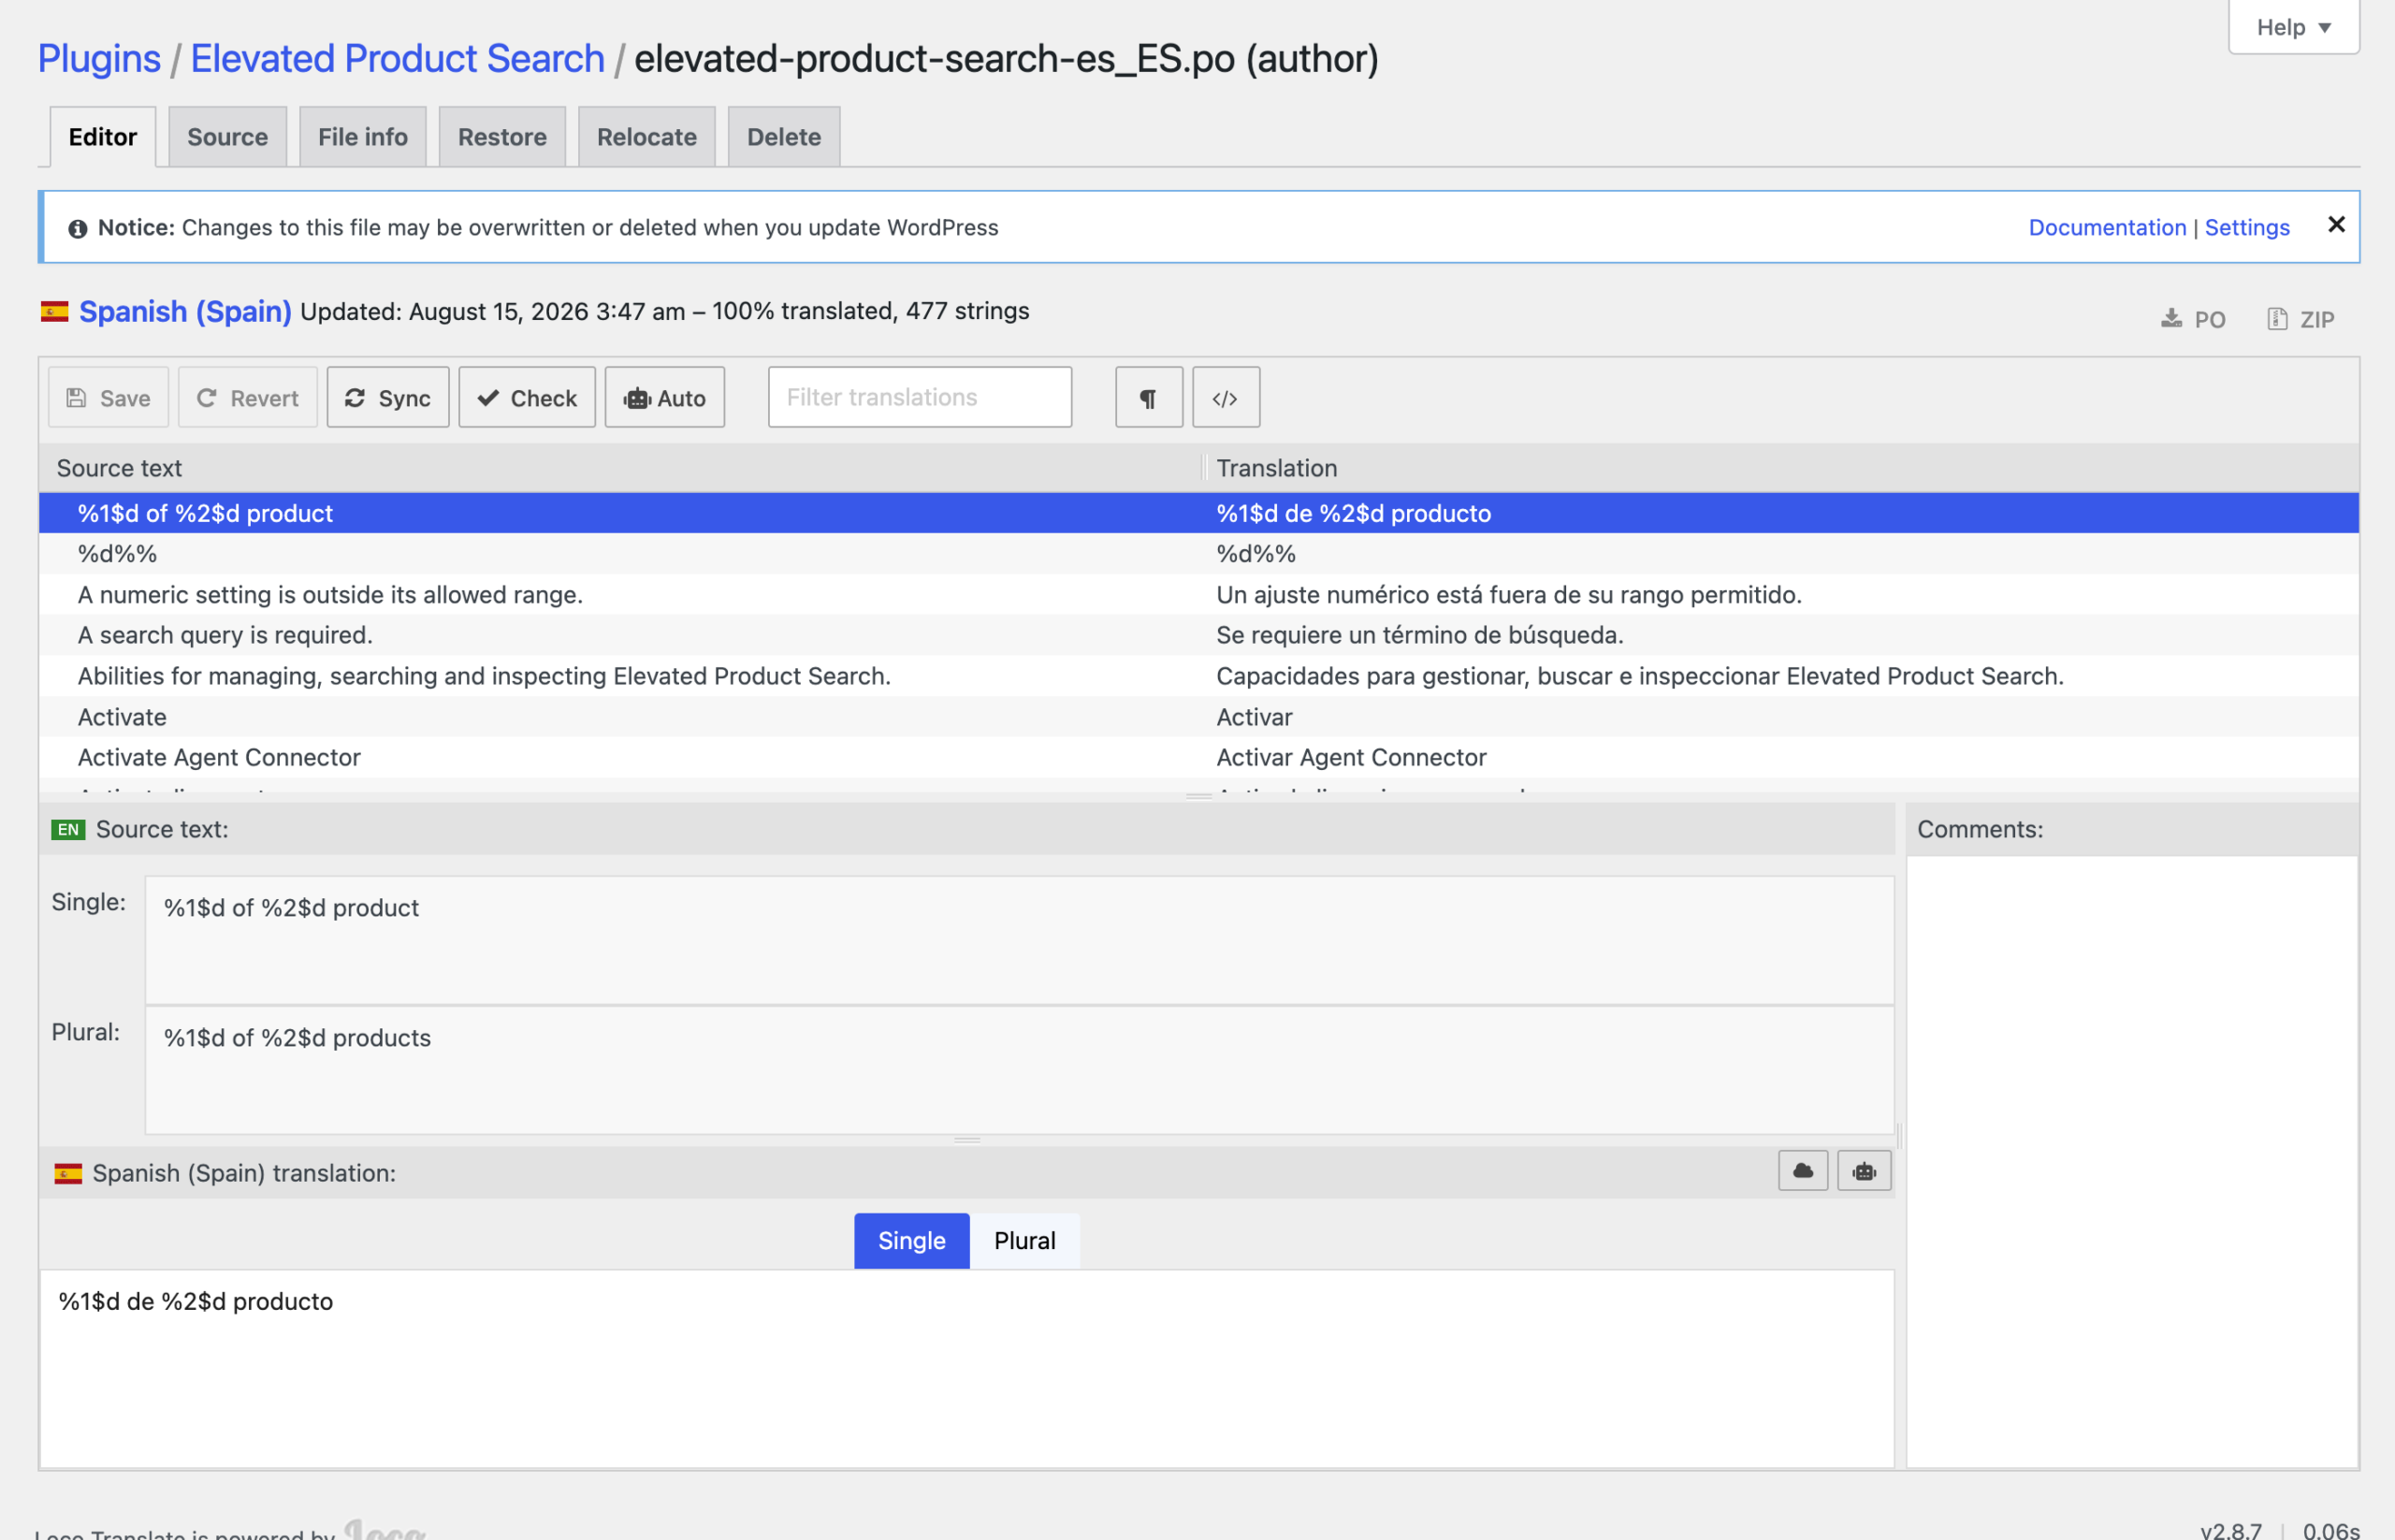Click into the Spanish translation text area

pyautogui.click(x=967, y=1368)
